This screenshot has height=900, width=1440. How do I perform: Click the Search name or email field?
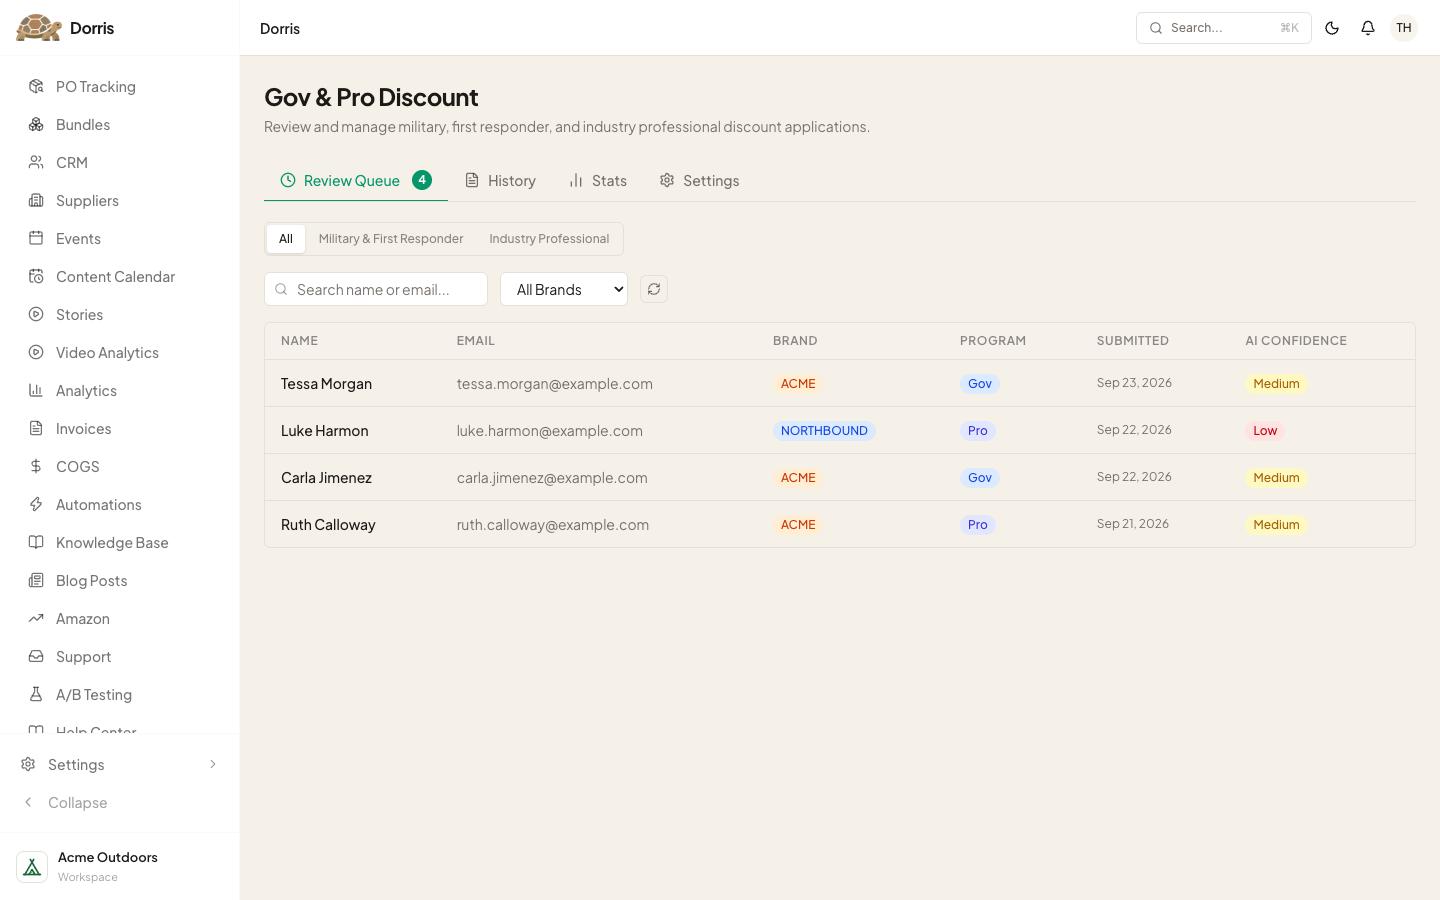tap(376, 289)
